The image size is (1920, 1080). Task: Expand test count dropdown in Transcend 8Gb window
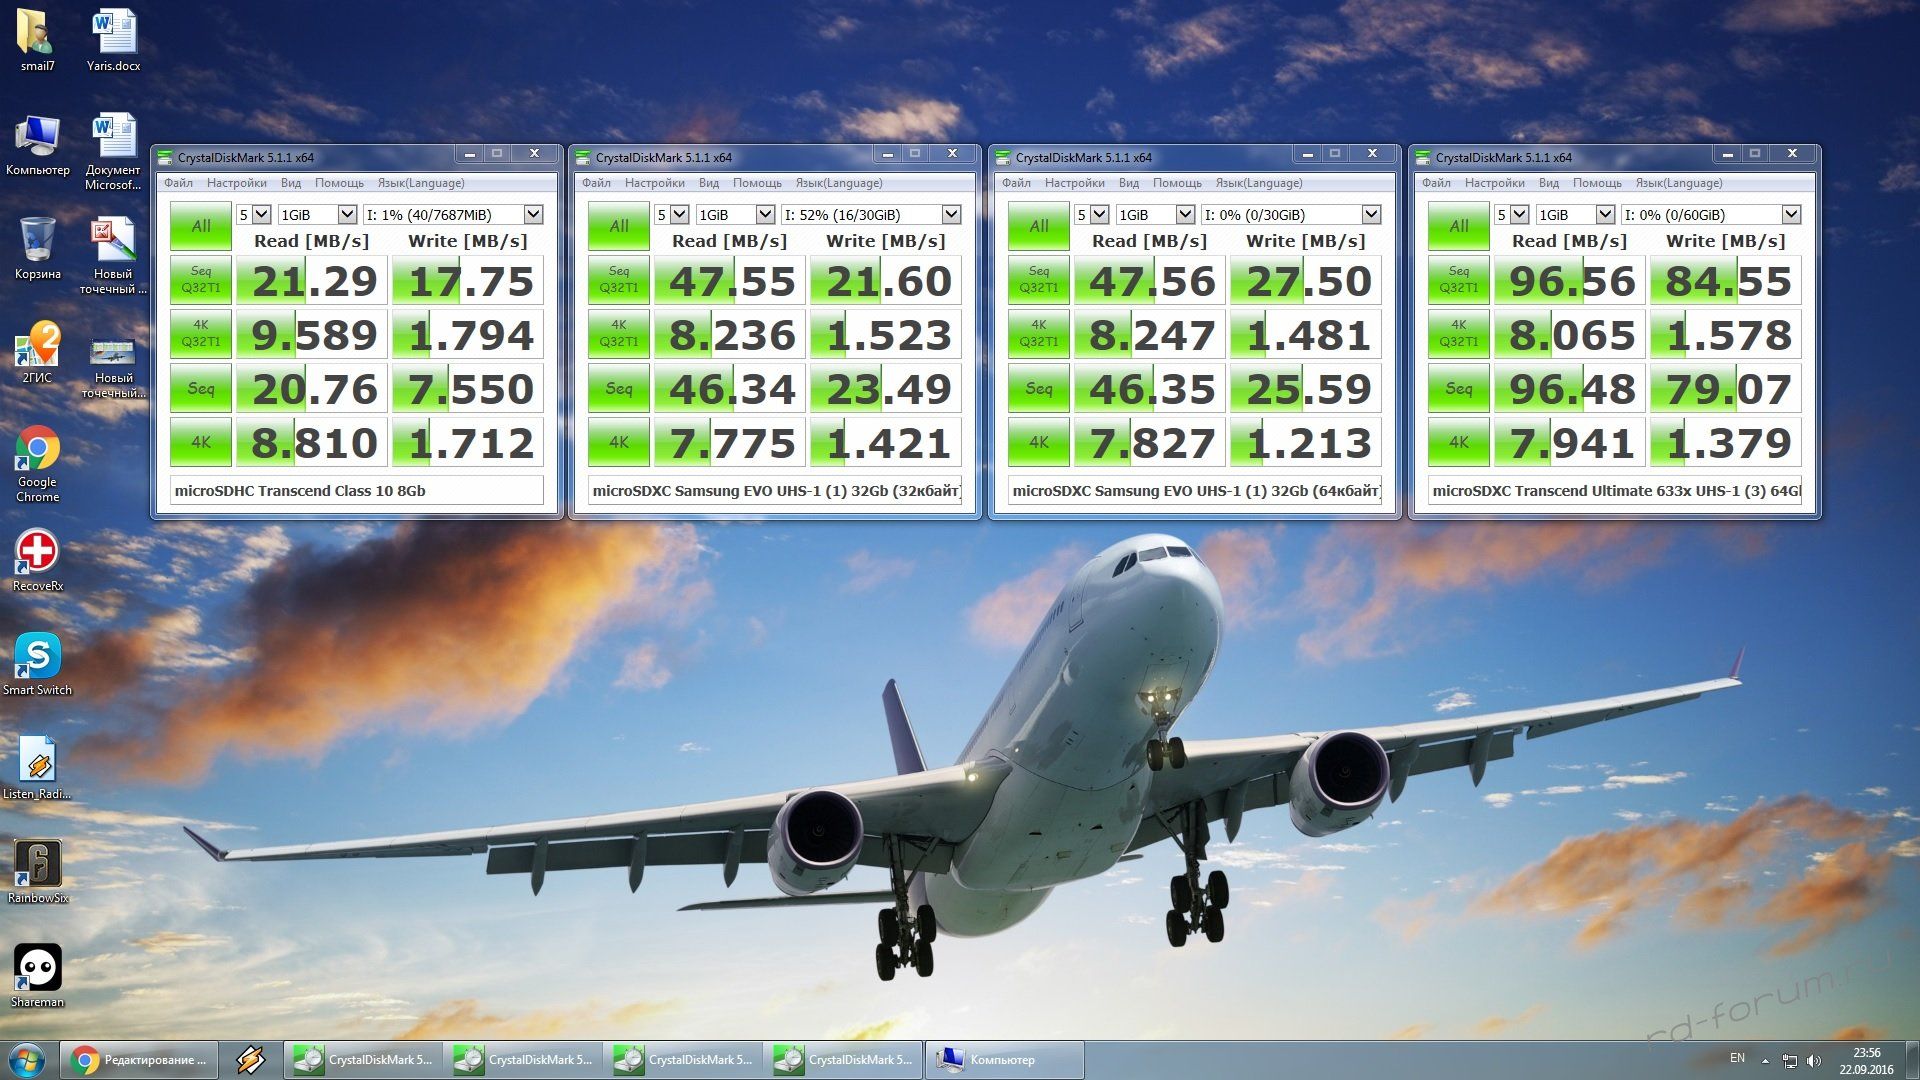click(x=261, y=215)
